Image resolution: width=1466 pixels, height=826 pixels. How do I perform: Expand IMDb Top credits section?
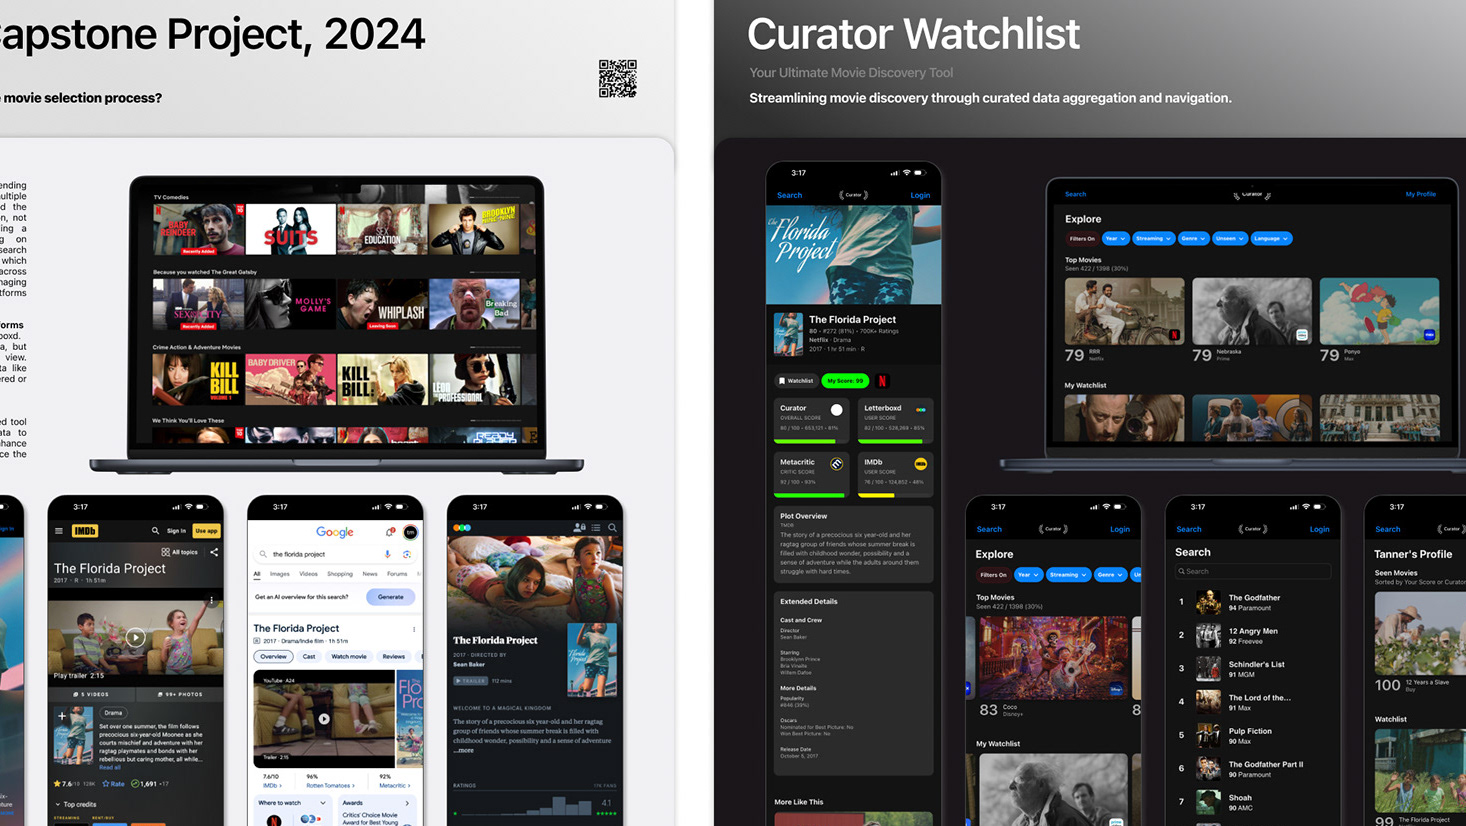[76, 804]
